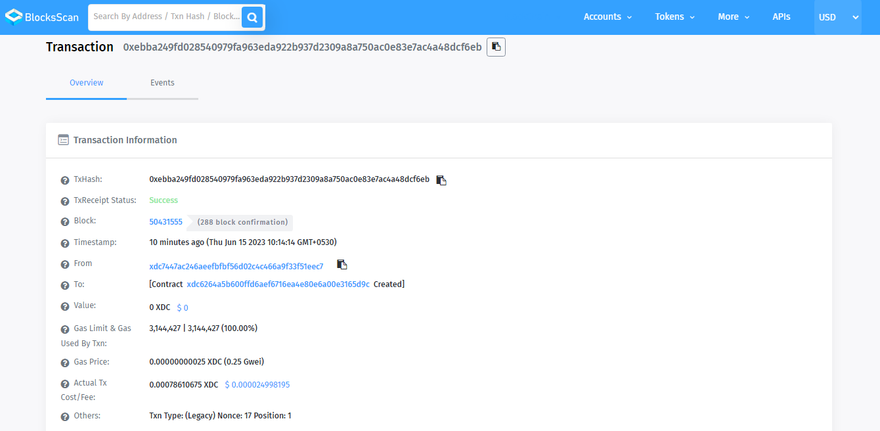This screenshot has height=431, width=880.
Task: Open the APIs menu item
Action: 781,17
